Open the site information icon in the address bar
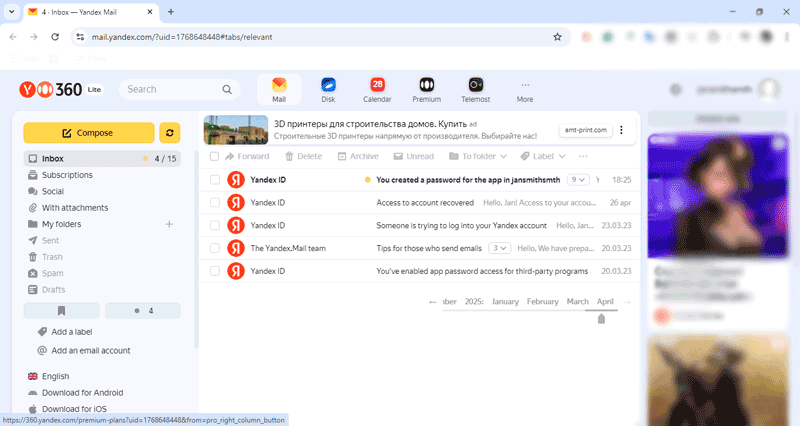This screenshot has width=800, height=426. click(x=80, y=37)
